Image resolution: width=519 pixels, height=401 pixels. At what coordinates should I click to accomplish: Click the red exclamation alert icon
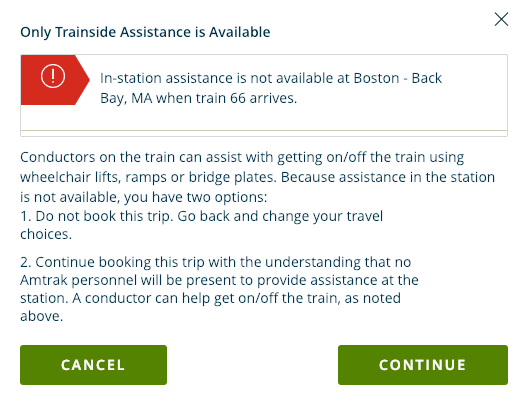(x=53, y=76)
